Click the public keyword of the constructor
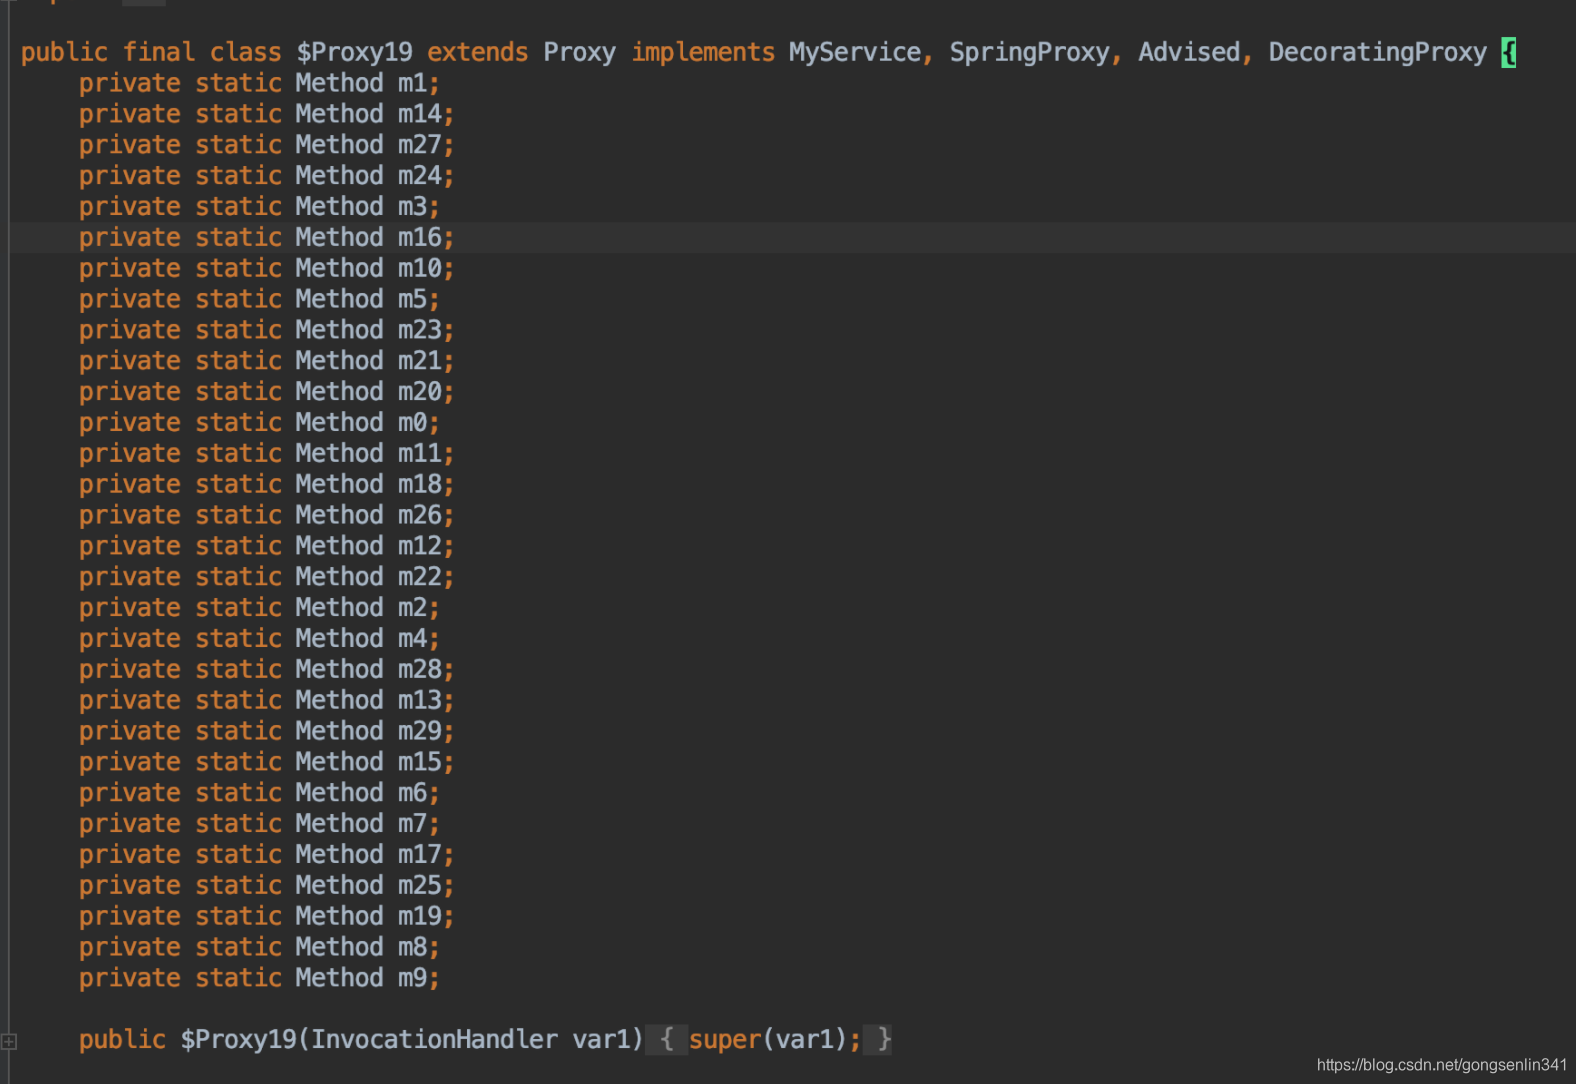 click(x=123, y=1040)
